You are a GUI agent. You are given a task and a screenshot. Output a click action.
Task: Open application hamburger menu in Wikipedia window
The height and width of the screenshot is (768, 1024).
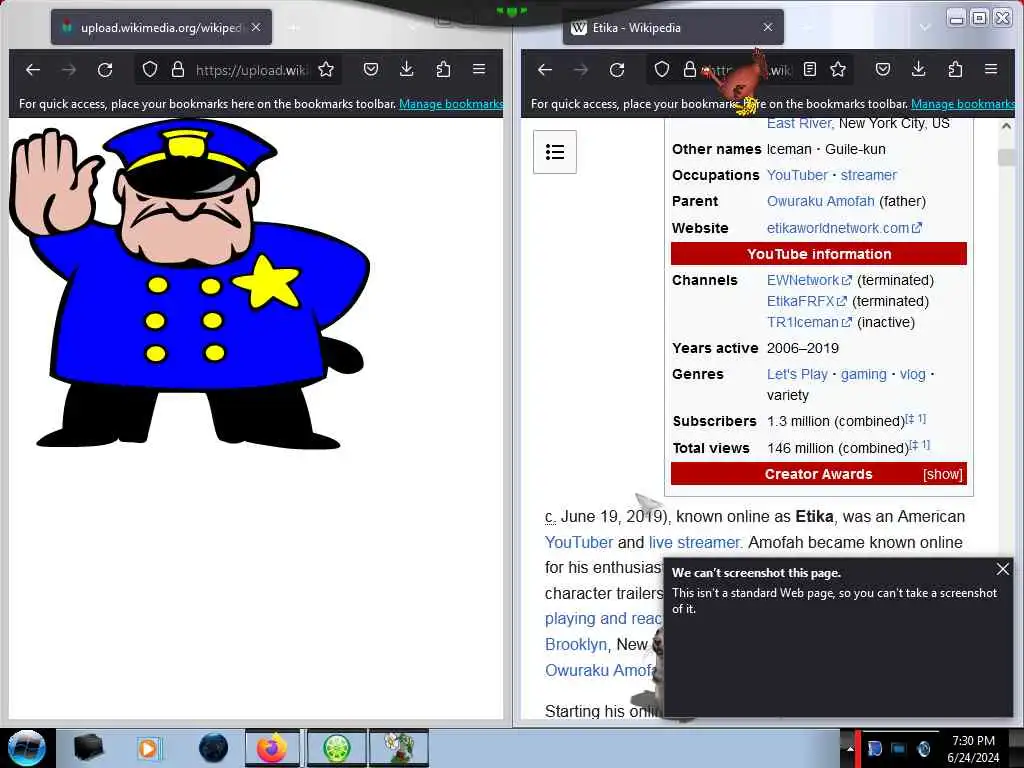pos(991,69)
